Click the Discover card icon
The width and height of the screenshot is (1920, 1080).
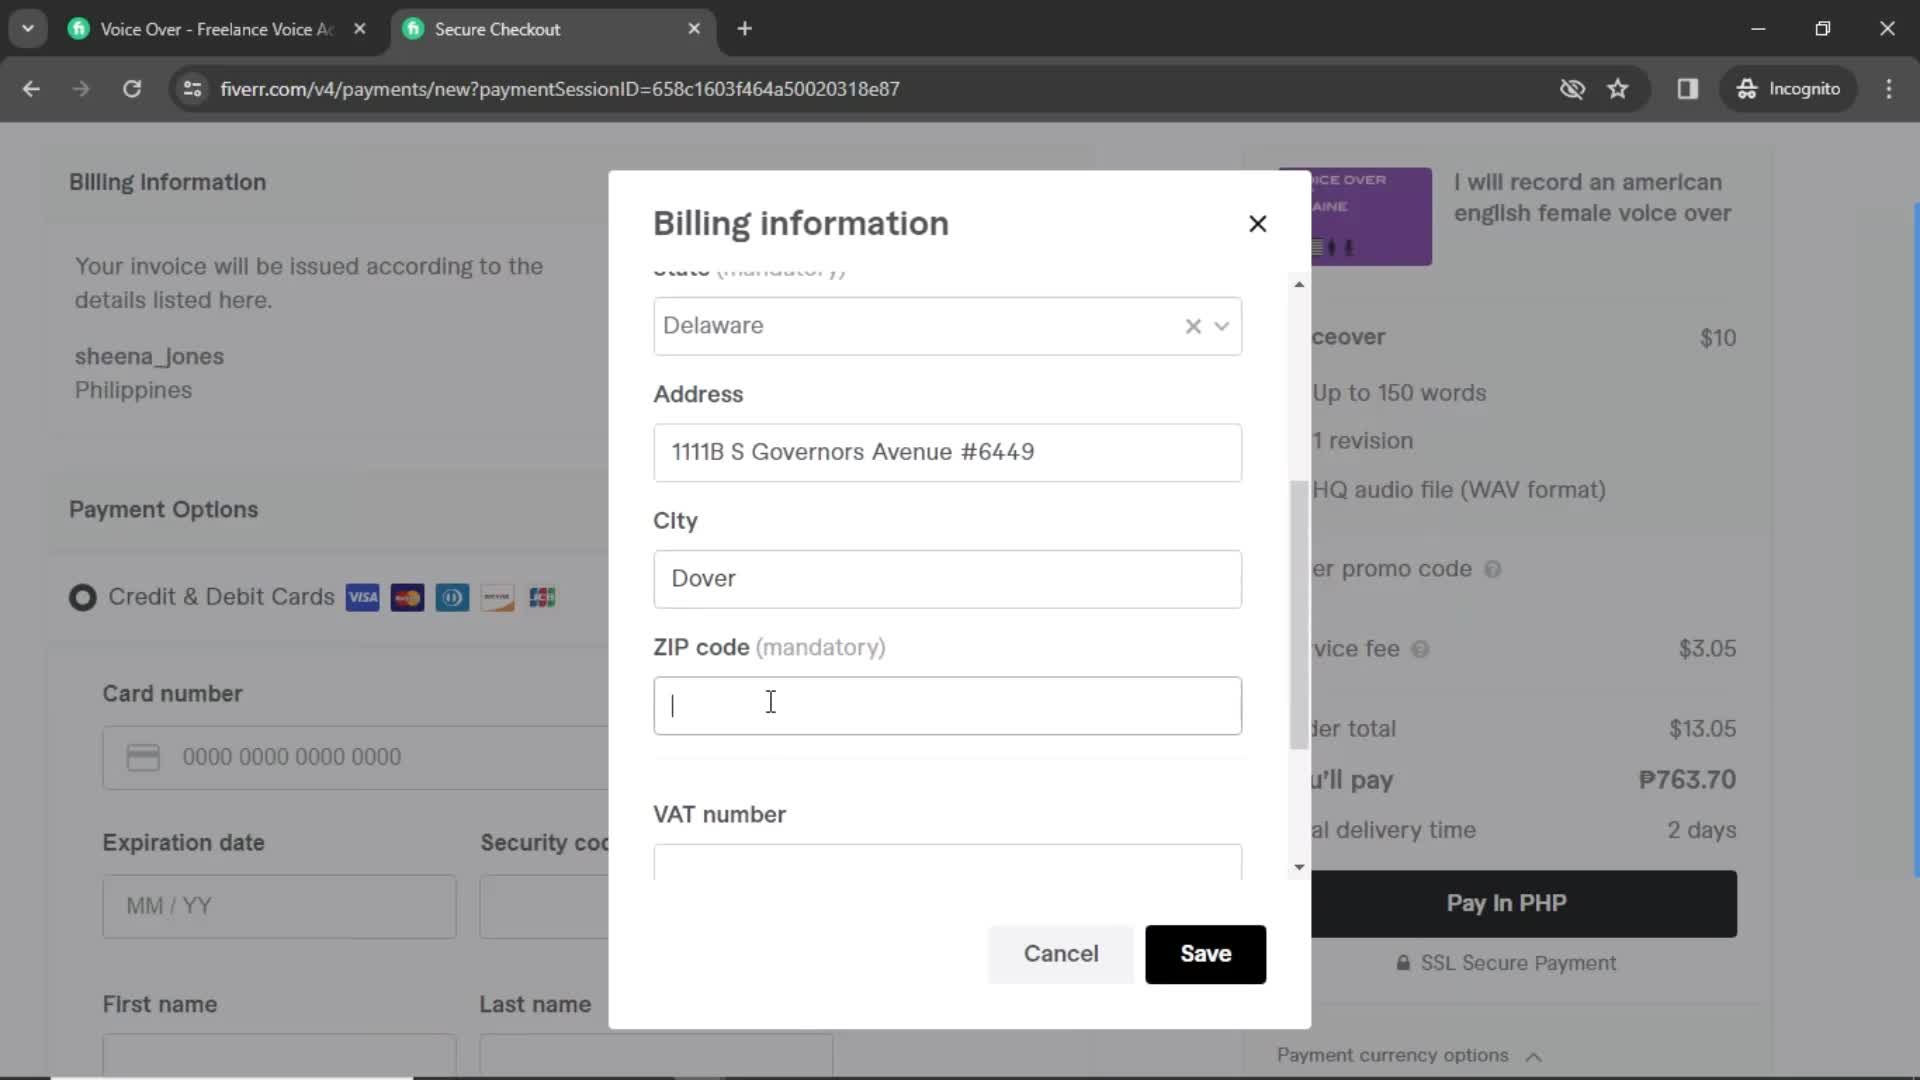497,598
